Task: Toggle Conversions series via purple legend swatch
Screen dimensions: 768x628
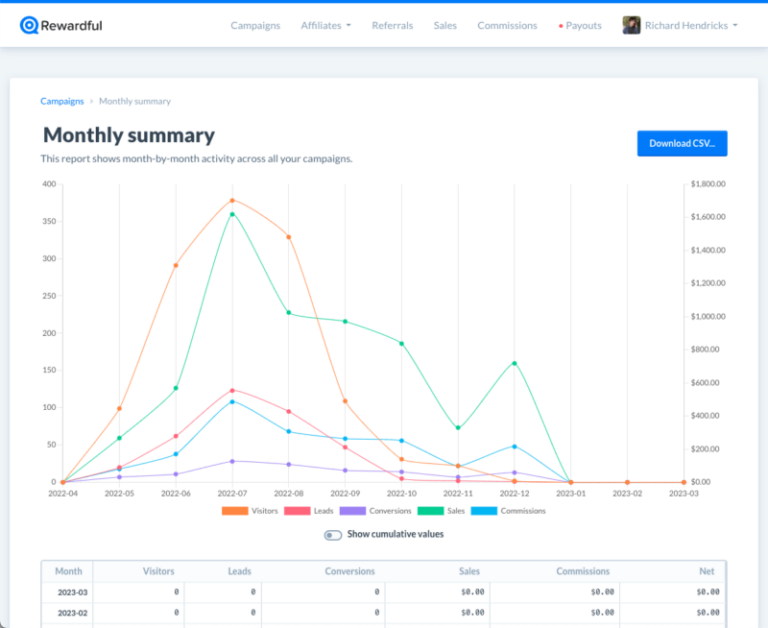Action: (x=352, y=511)
